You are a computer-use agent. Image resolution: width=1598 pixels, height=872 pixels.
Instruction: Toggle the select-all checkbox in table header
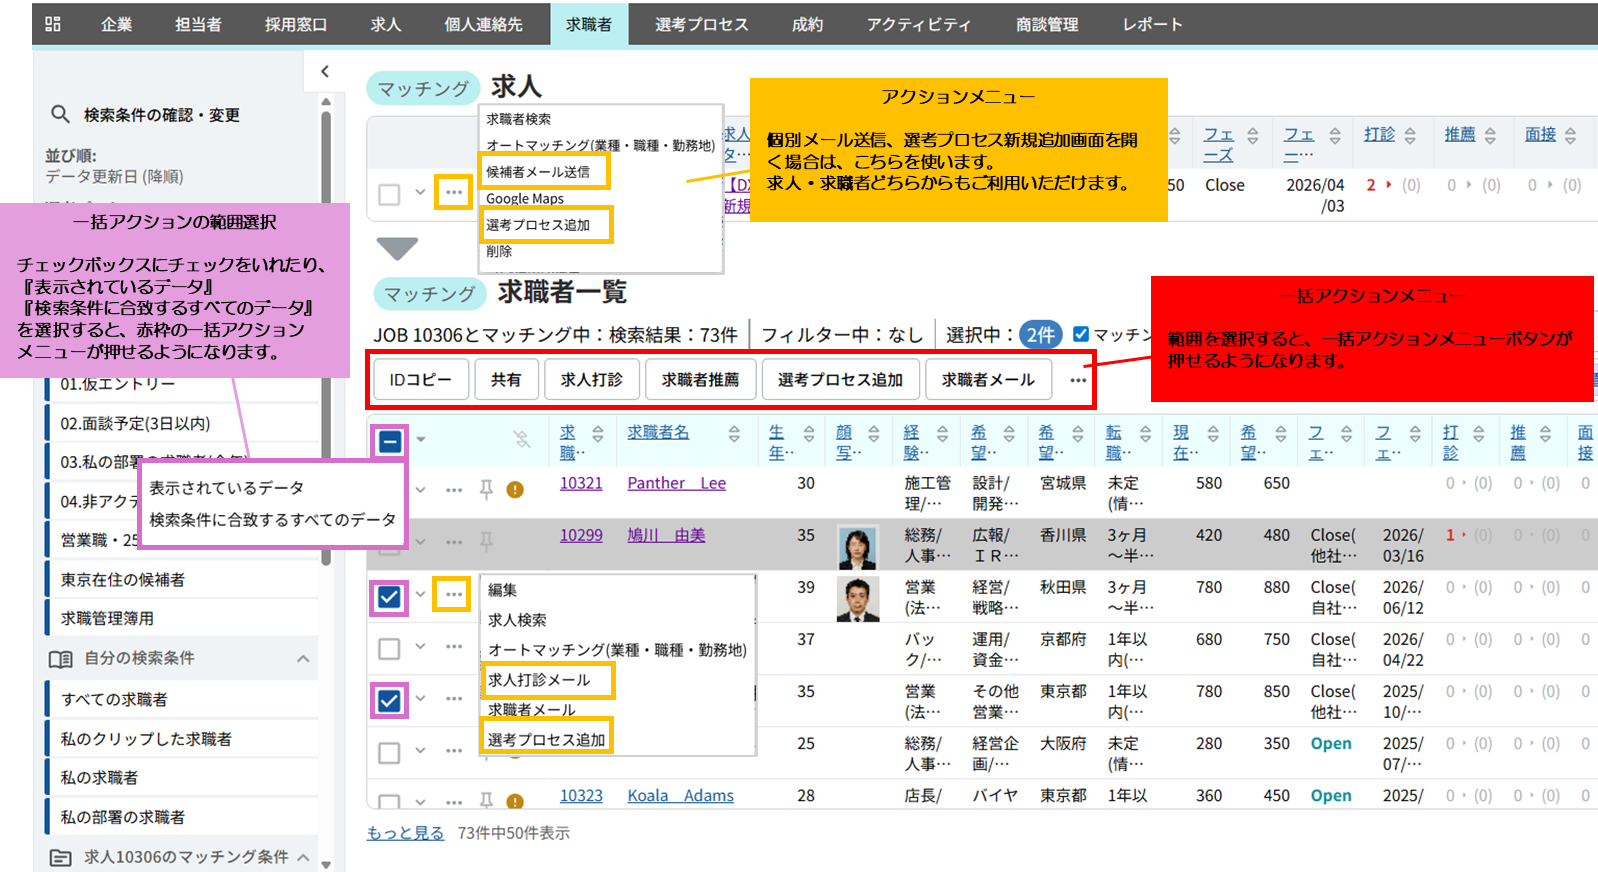pyautogui.click(x=390, y=441)
